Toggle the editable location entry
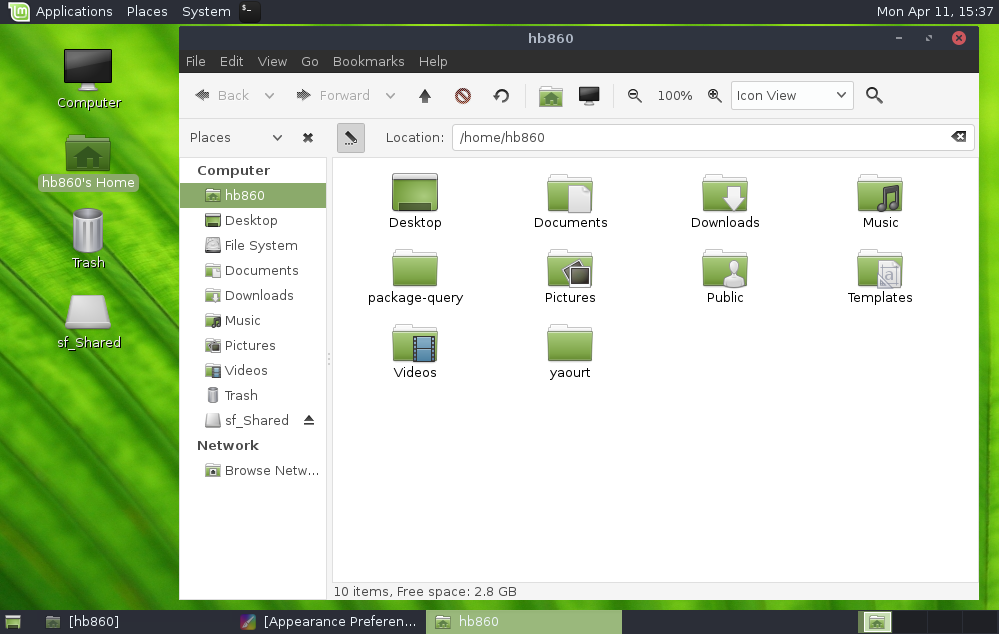 pyautogui.click(x=351, y=137)
